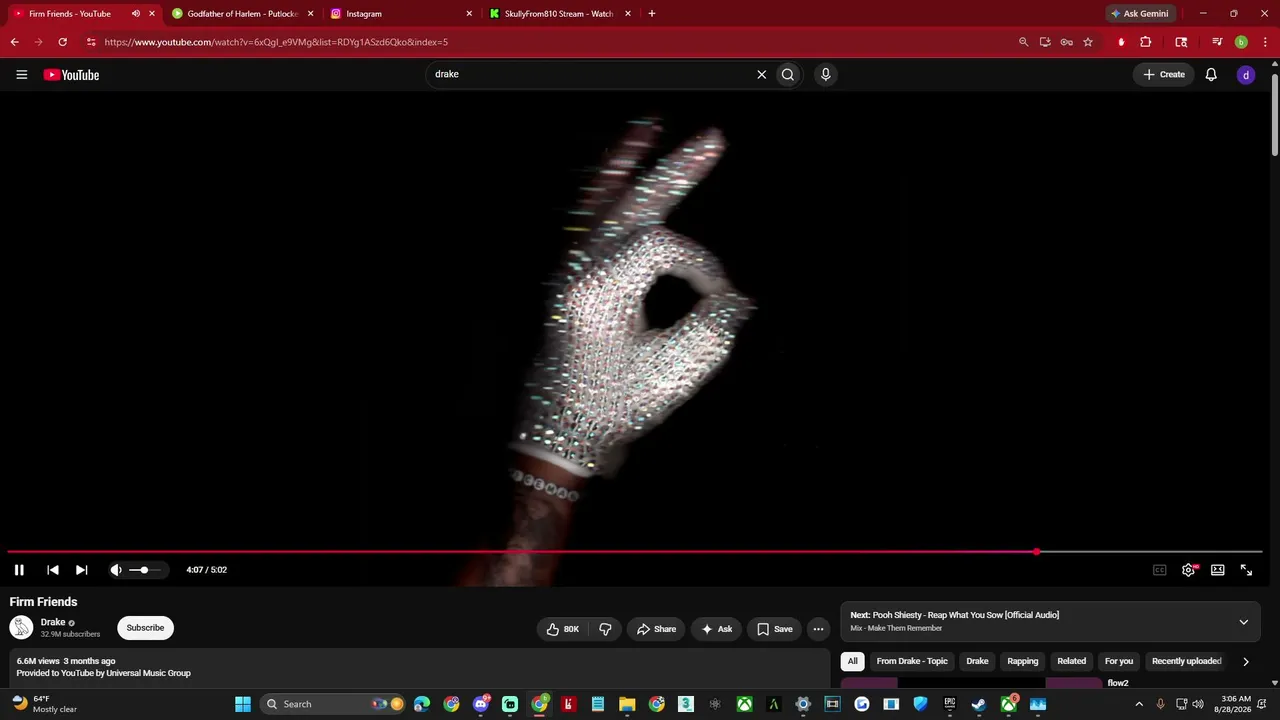Open the browser zoom magnifier icon

pyautogui.click(x=1023, y=42)
